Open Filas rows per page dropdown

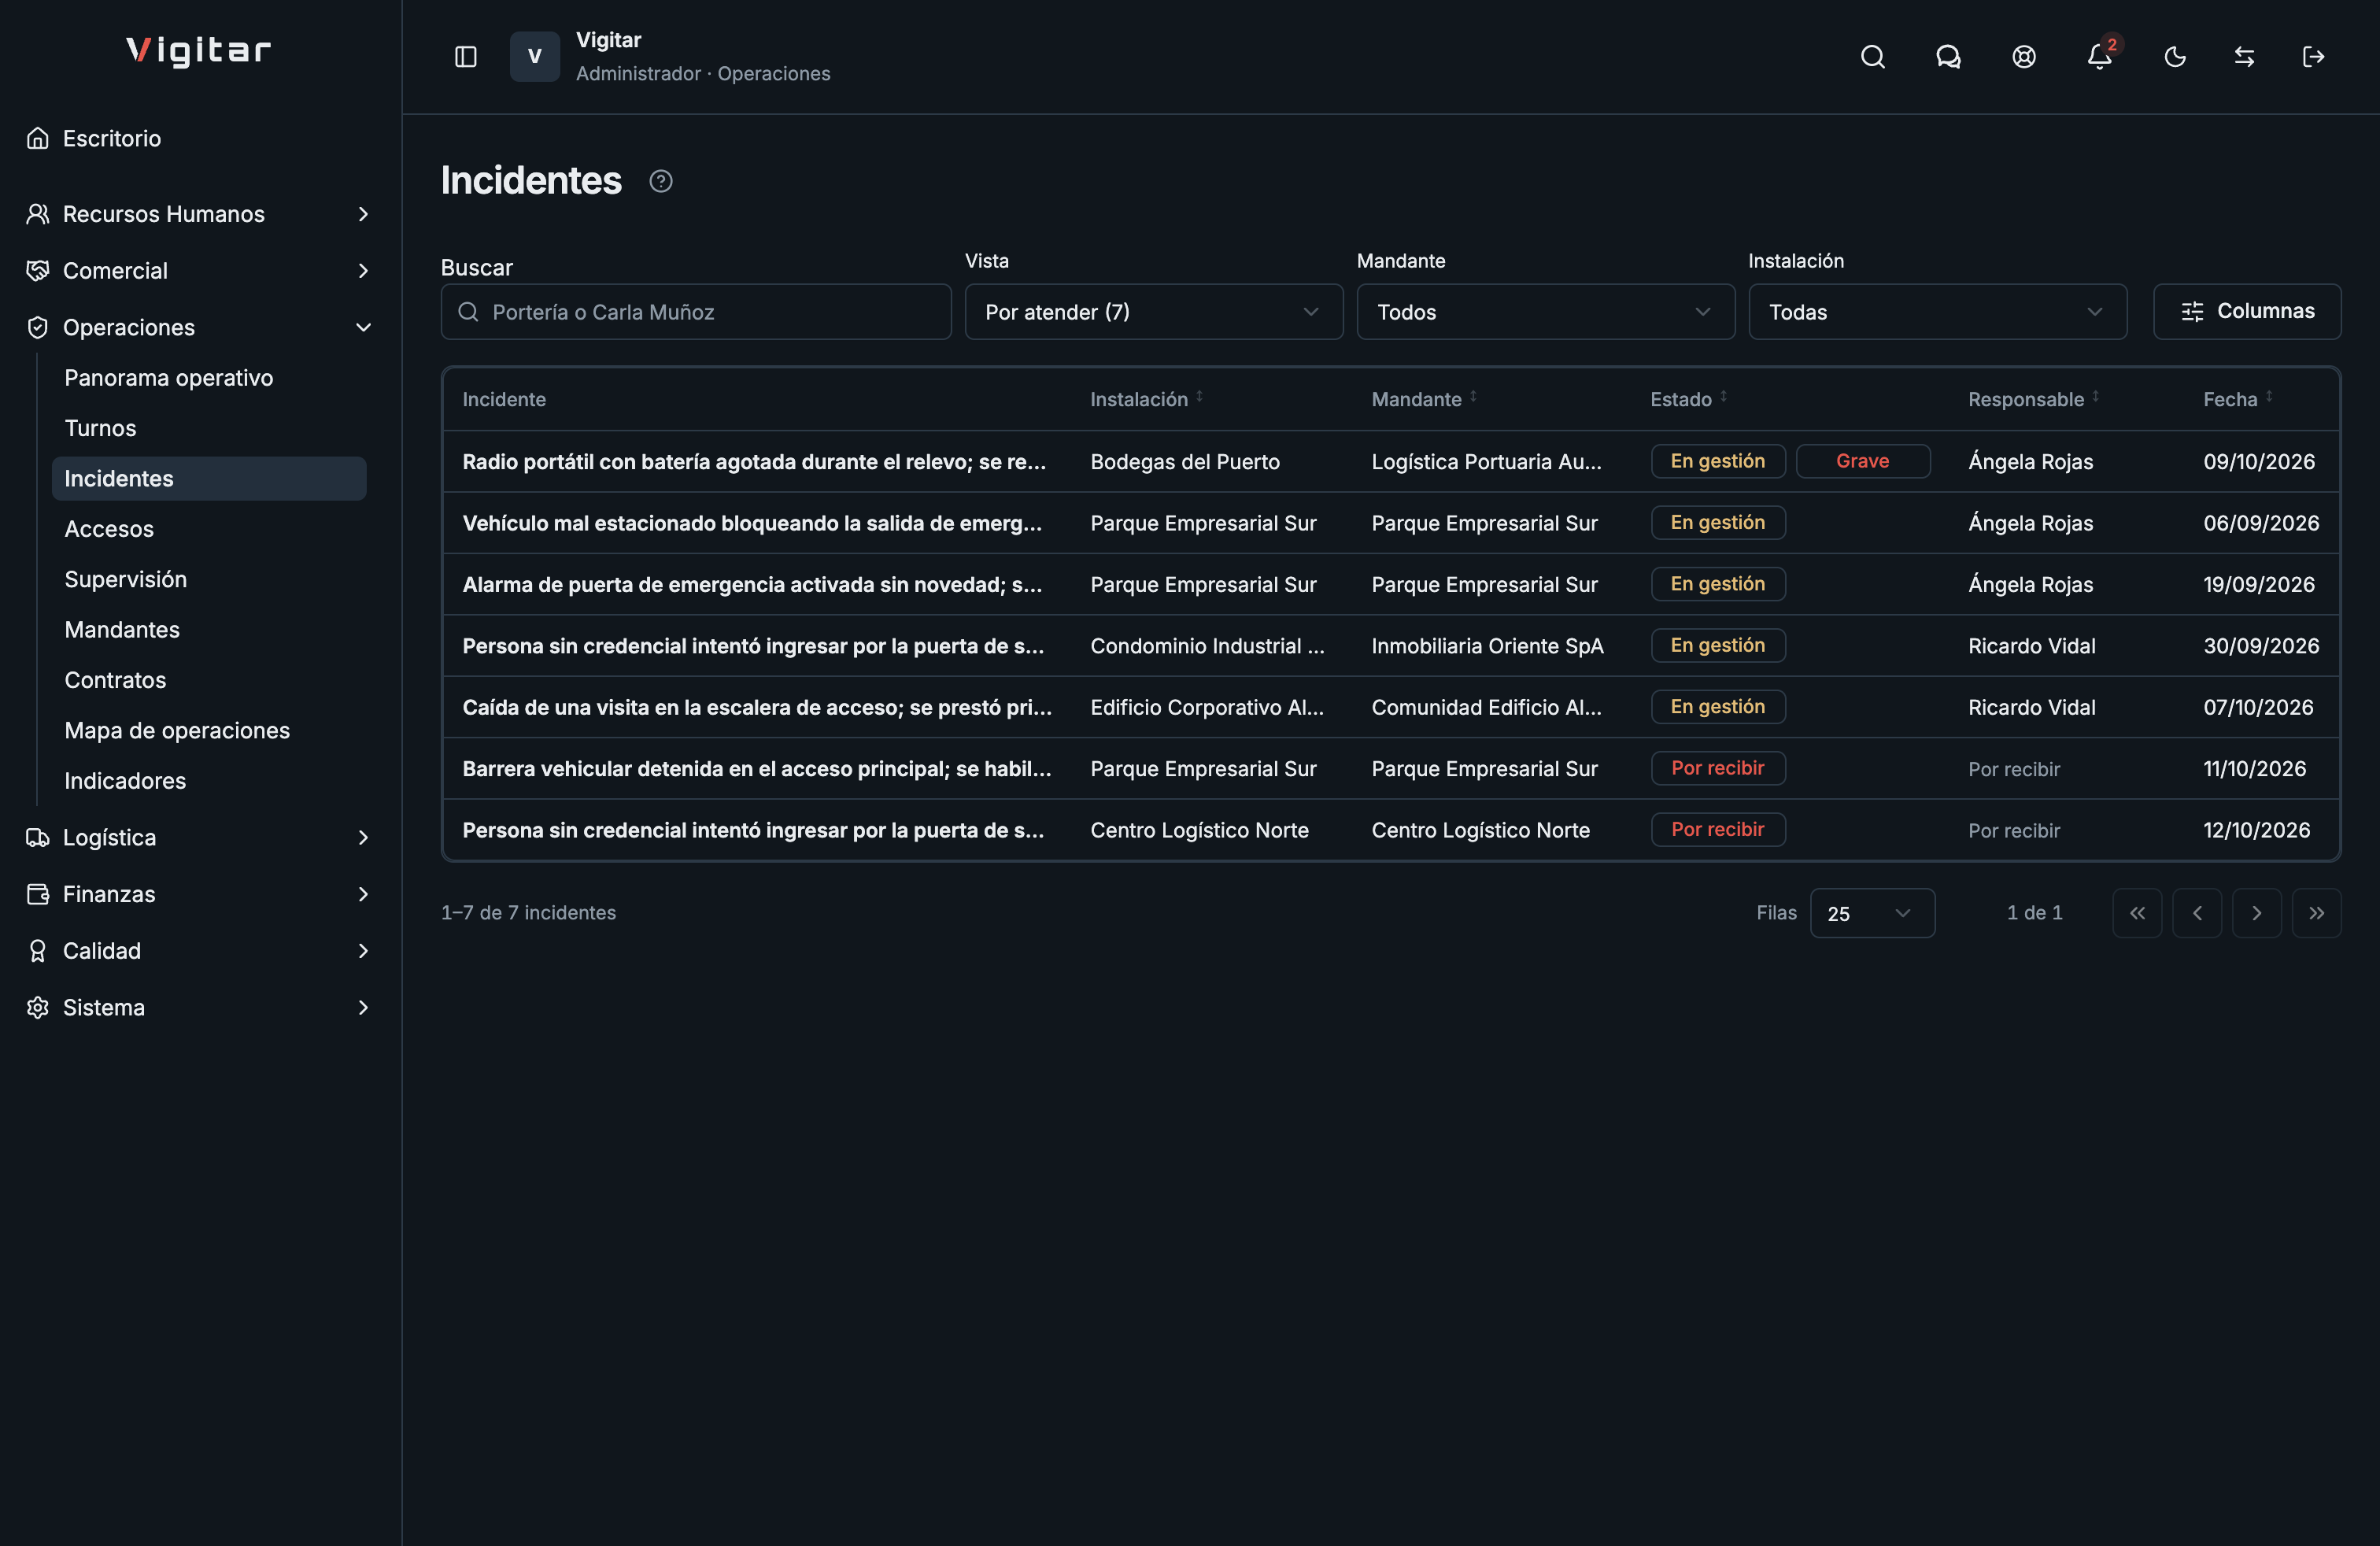click(1872, 913)
